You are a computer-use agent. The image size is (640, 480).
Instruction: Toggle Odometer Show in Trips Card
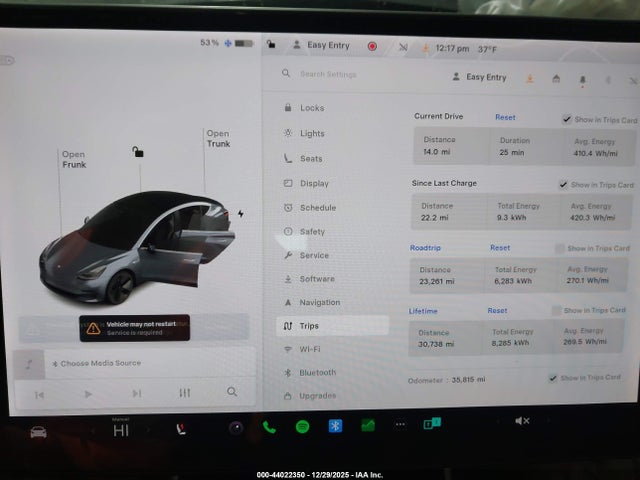pyautogui.click(x=553, y=378)
